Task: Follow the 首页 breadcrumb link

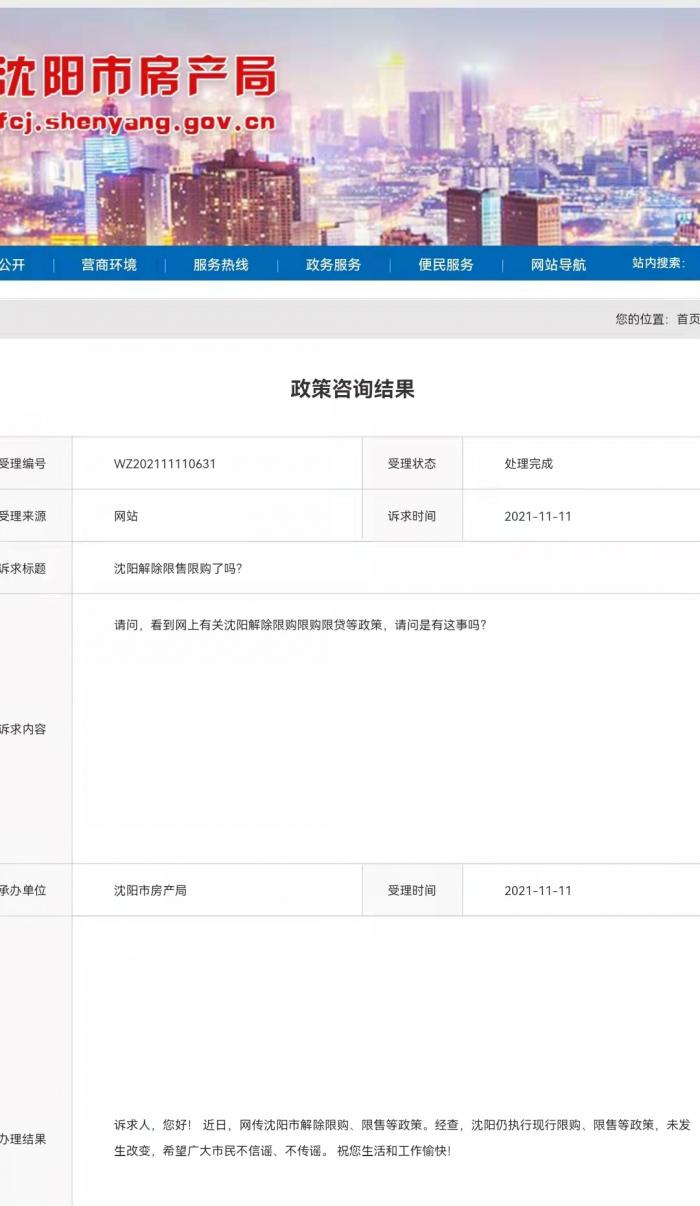Action: pos(687,319)
